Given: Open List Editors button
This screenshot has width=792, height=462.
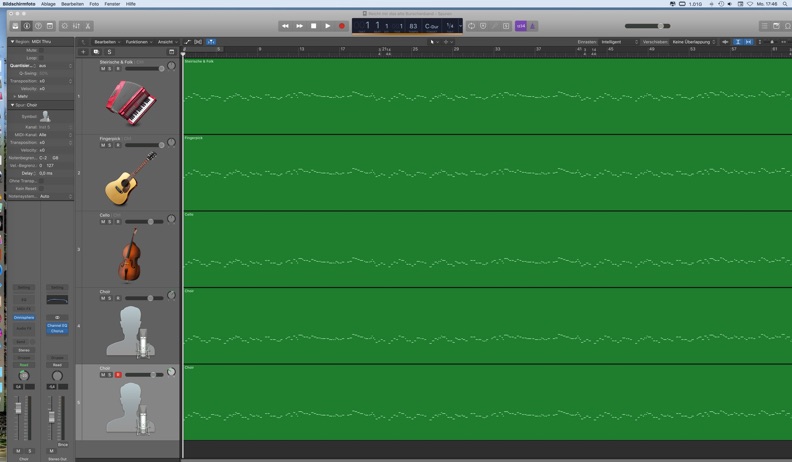Looking at the screenshot, I should [765, 26].
